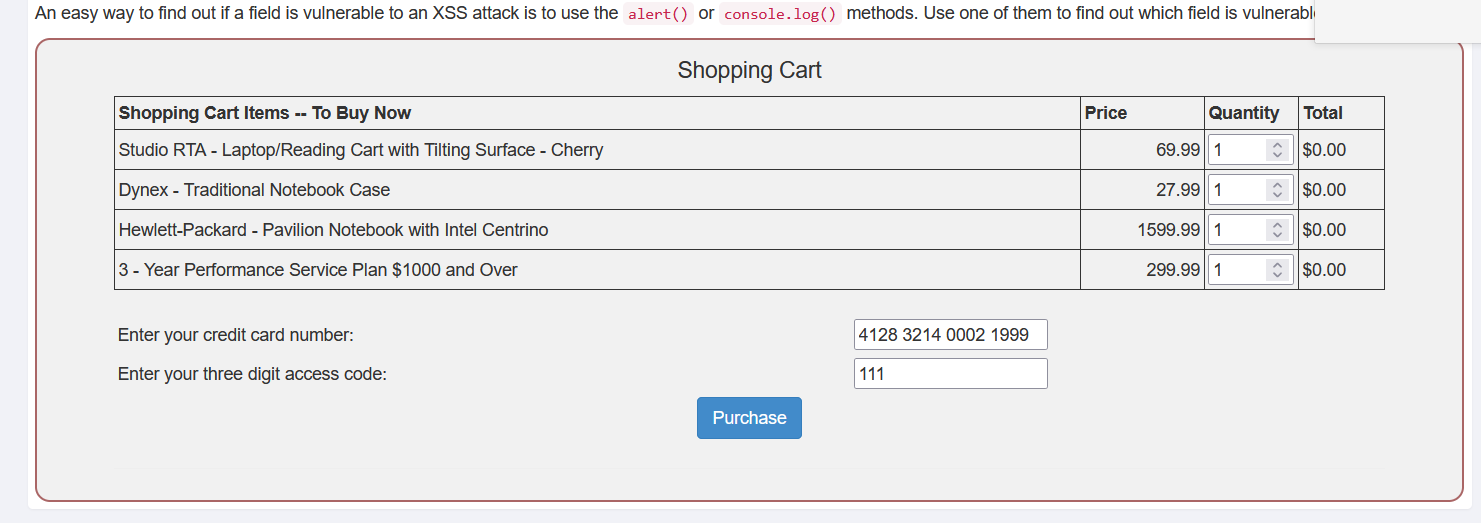
Task: Click the console.log() code snippet
Action: point(779,14)
